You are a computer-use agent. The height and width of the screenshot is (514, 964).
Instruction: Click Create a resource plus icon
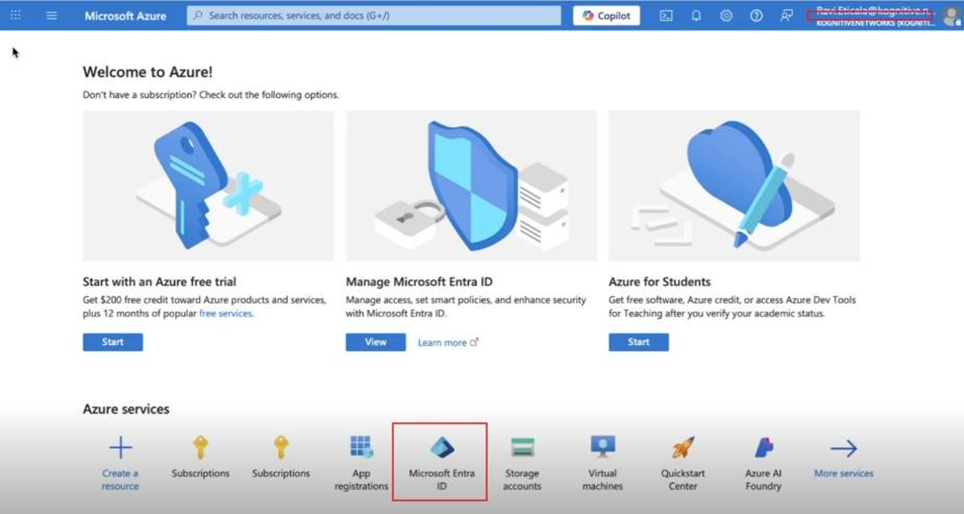coord(120,448)
